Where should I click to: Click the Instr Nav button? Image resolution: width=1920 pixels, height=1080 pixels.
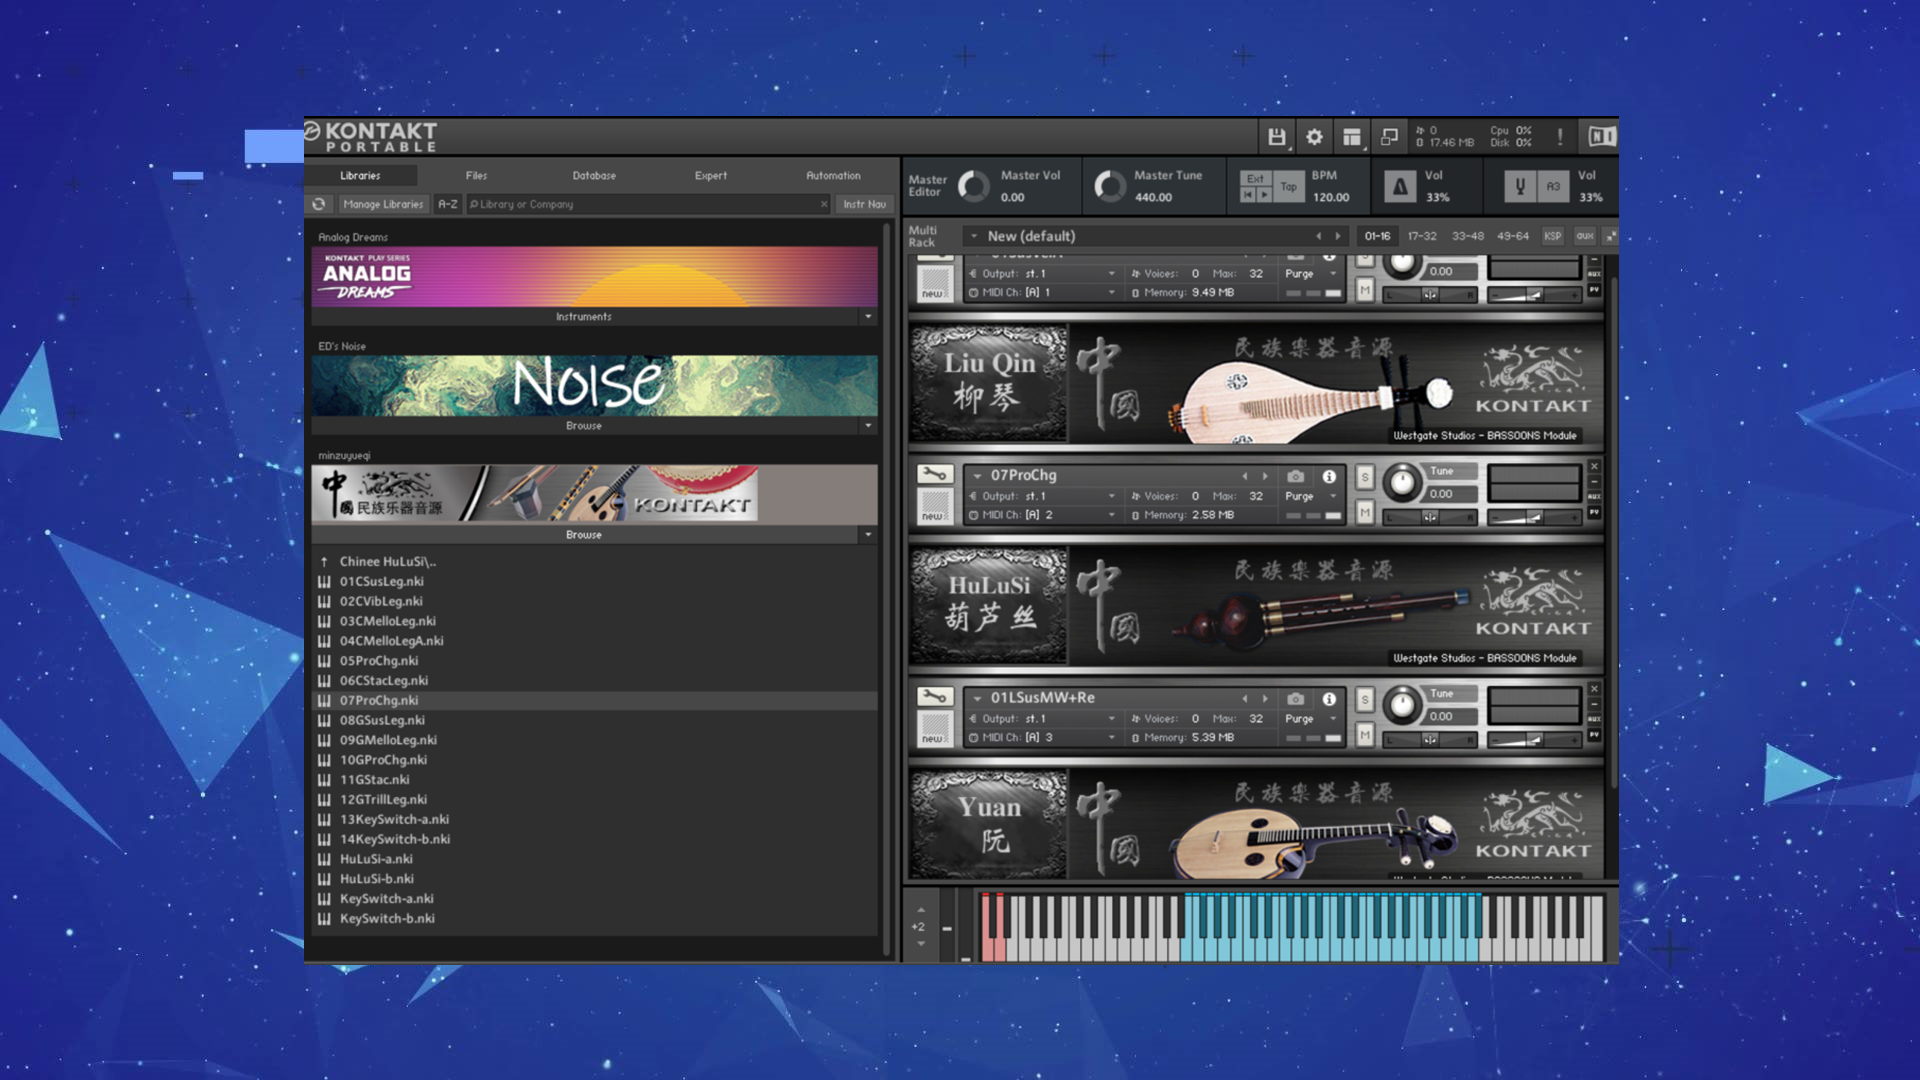(x=864, y=204)
